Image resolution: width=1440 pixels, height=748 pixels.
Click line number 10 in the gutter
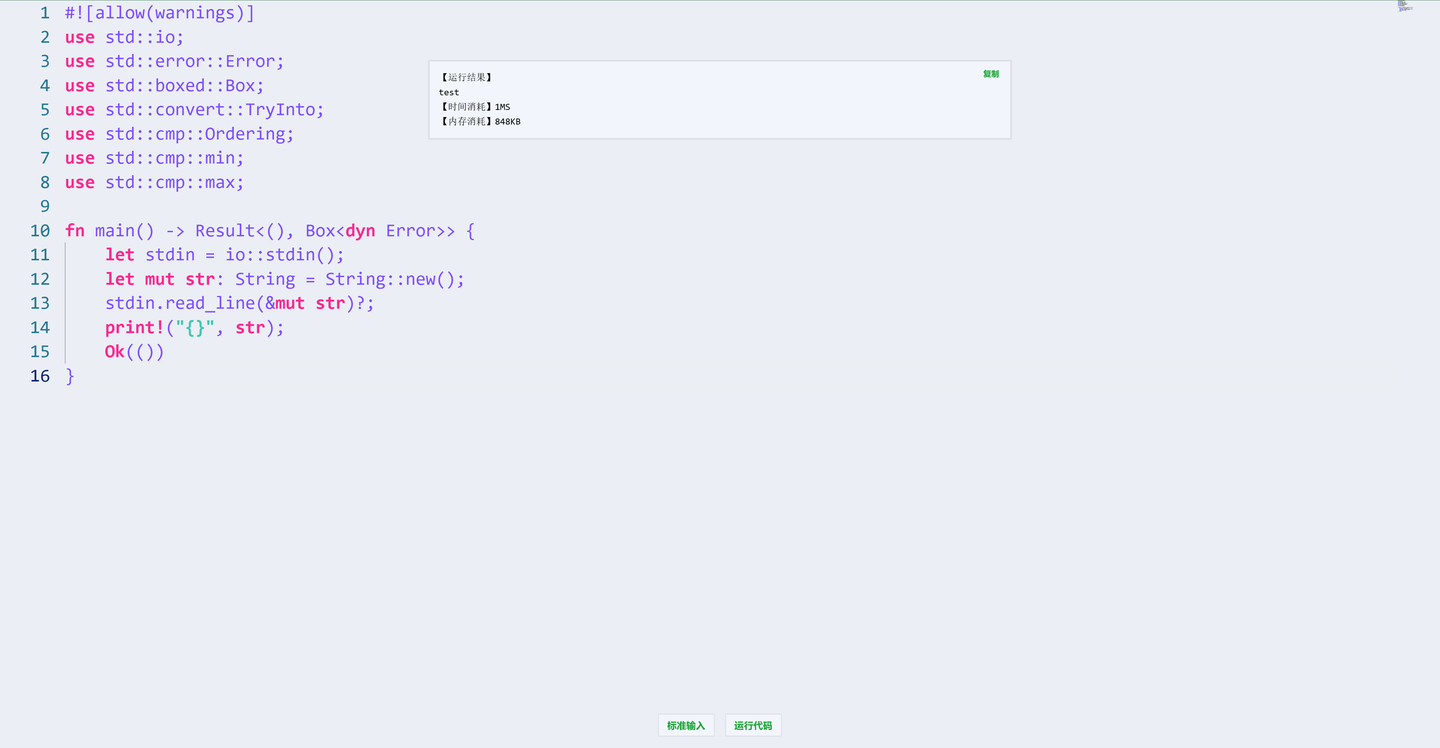point(40,230)
